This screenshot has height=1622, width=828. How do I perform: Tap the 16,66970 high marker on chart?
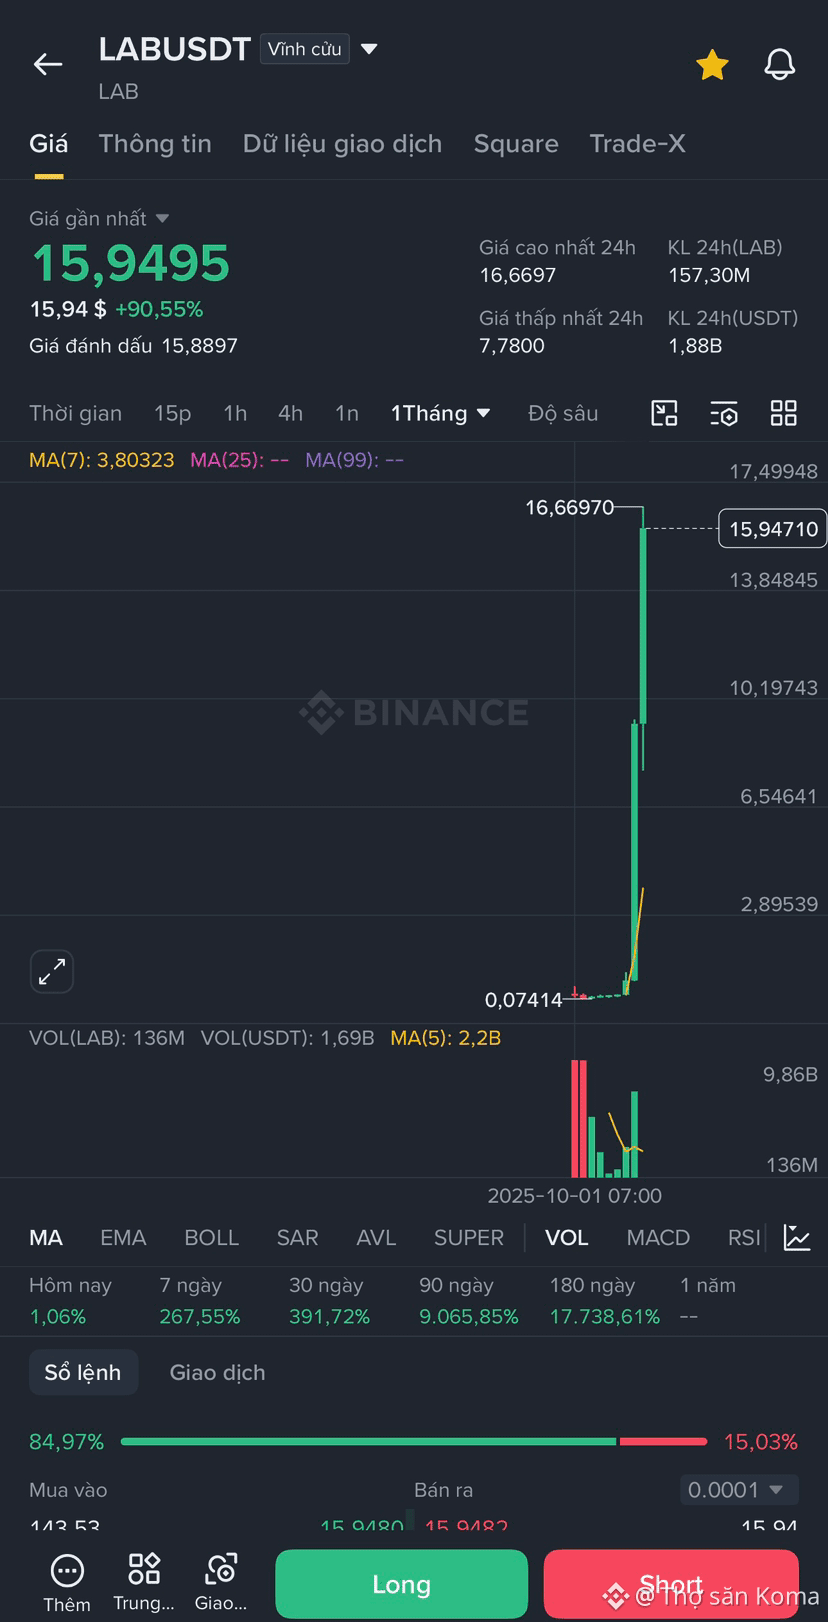[569, 507]
